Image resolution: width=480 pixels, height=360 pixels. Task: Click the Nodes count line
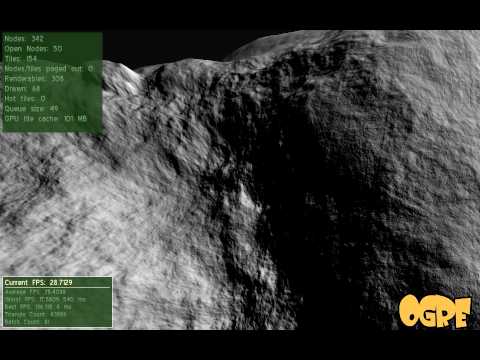point(24,39)
